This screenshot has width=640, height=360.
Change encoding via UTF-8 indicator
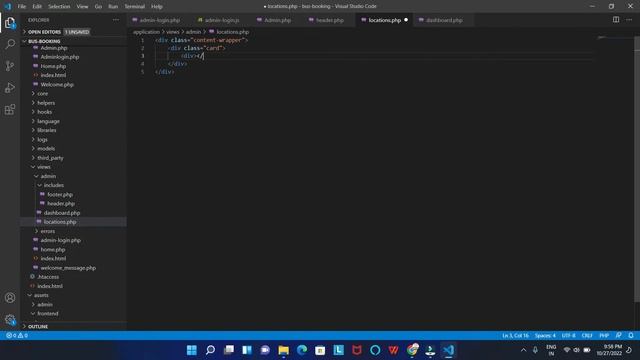(568, 335)
